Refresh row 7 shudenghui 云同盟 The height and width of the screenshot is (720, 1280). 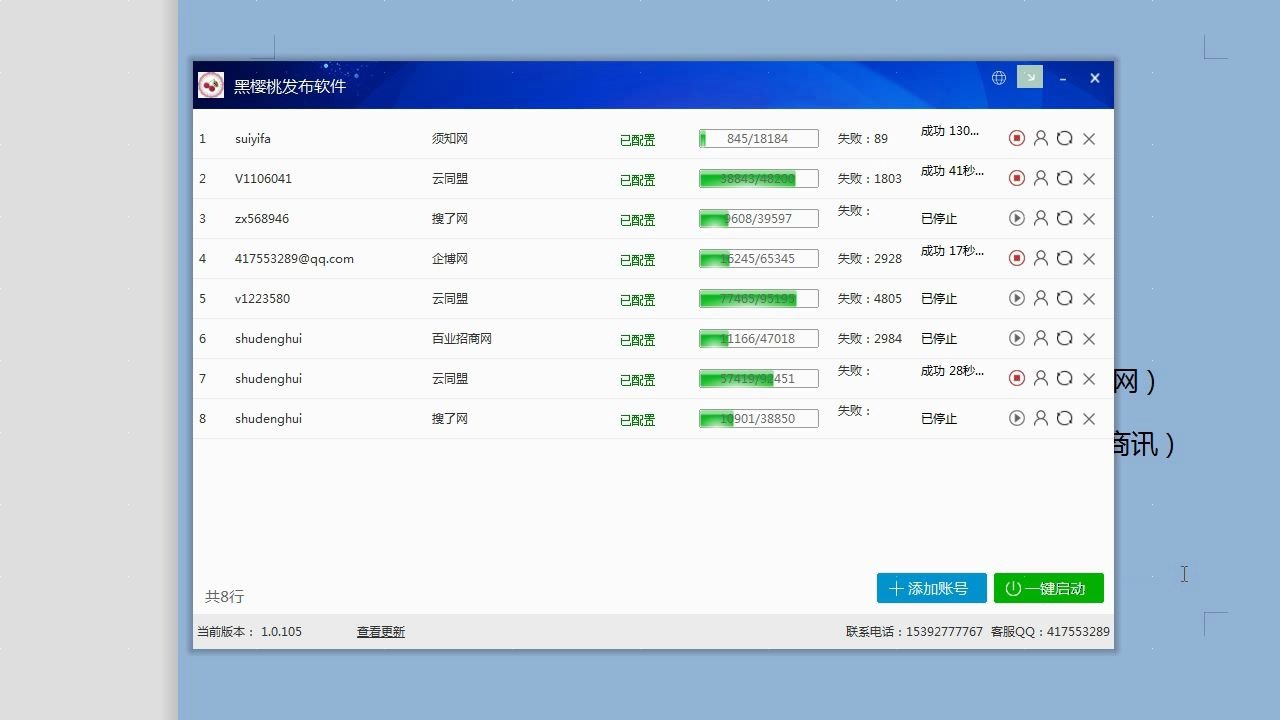(x=1065, y=378)
